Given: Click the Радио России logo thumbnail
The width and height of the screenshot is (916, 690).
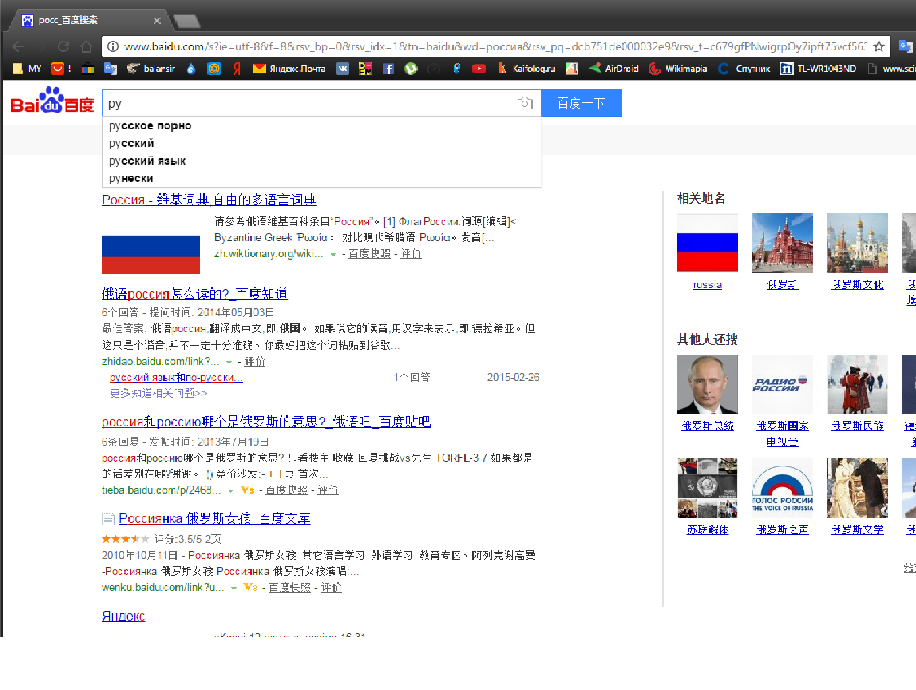Looking at the screenshot, I should 782,384.
